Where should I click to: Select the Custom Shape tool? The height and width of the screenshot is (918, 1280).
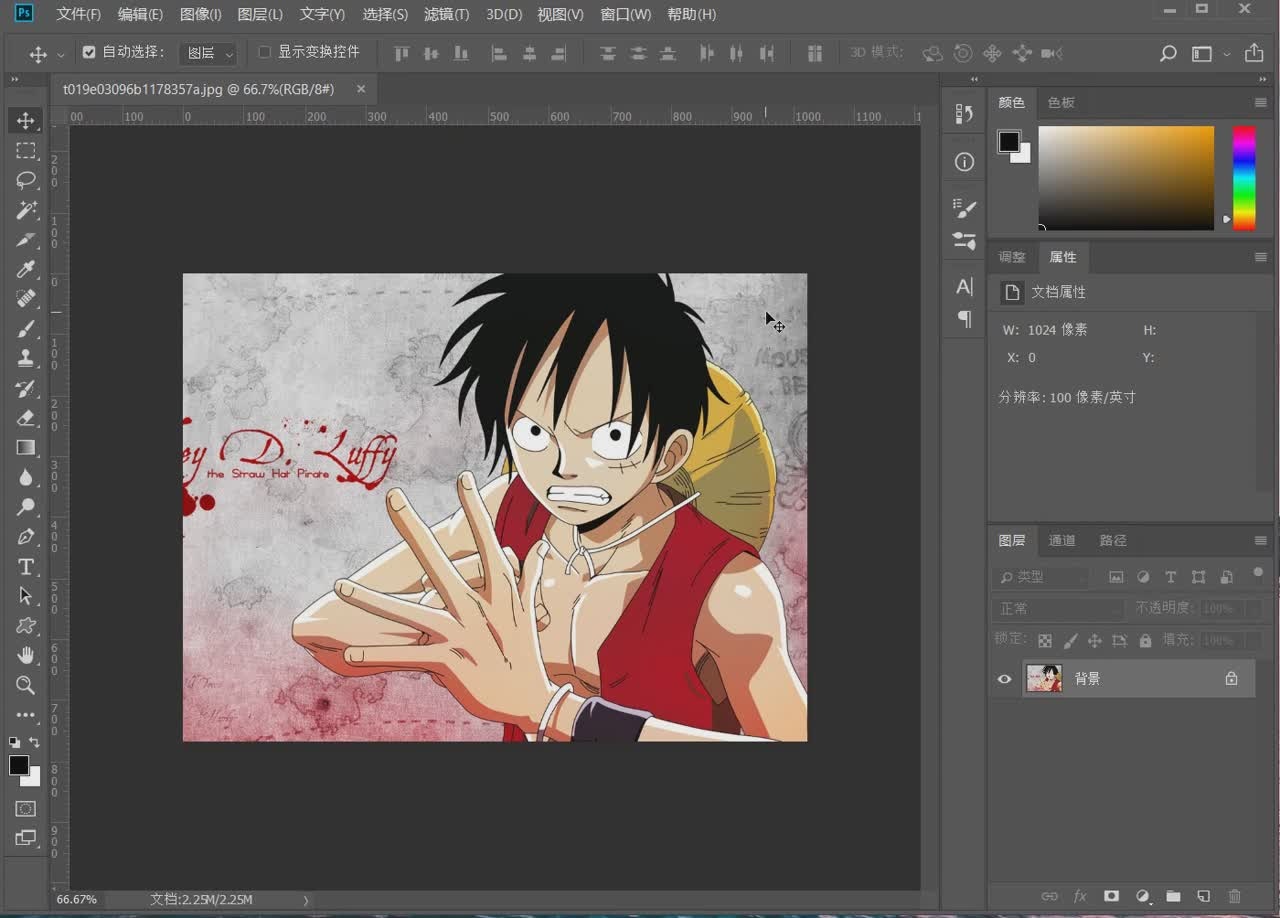26,626
